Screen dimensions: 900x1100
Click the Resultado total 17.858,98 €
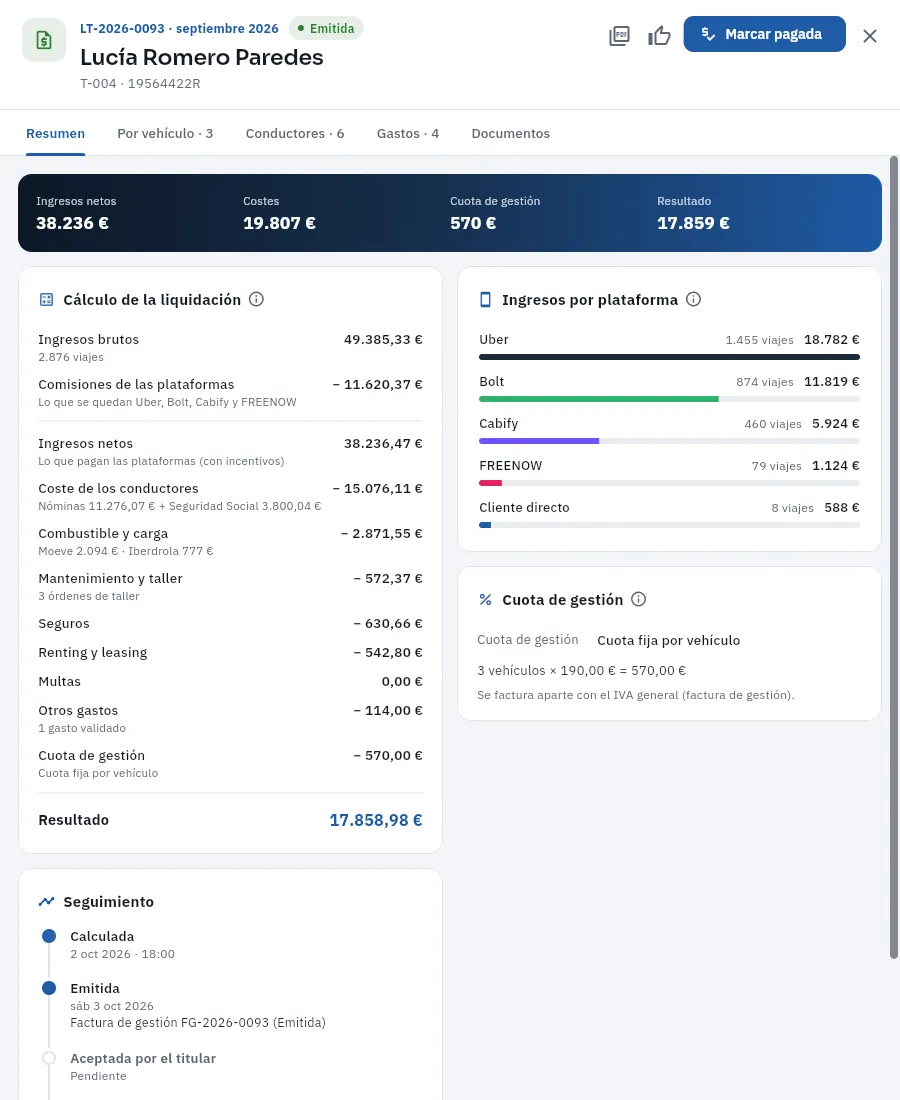click(x=376, y=820)
